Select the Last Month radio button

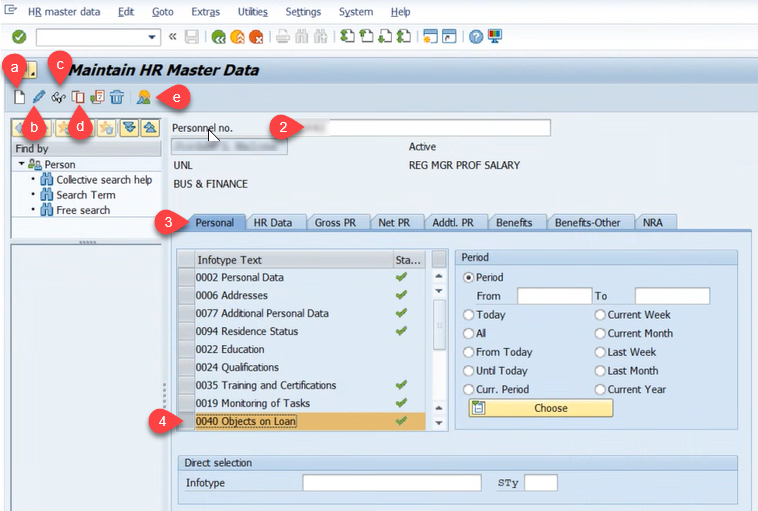coord(600,371)
